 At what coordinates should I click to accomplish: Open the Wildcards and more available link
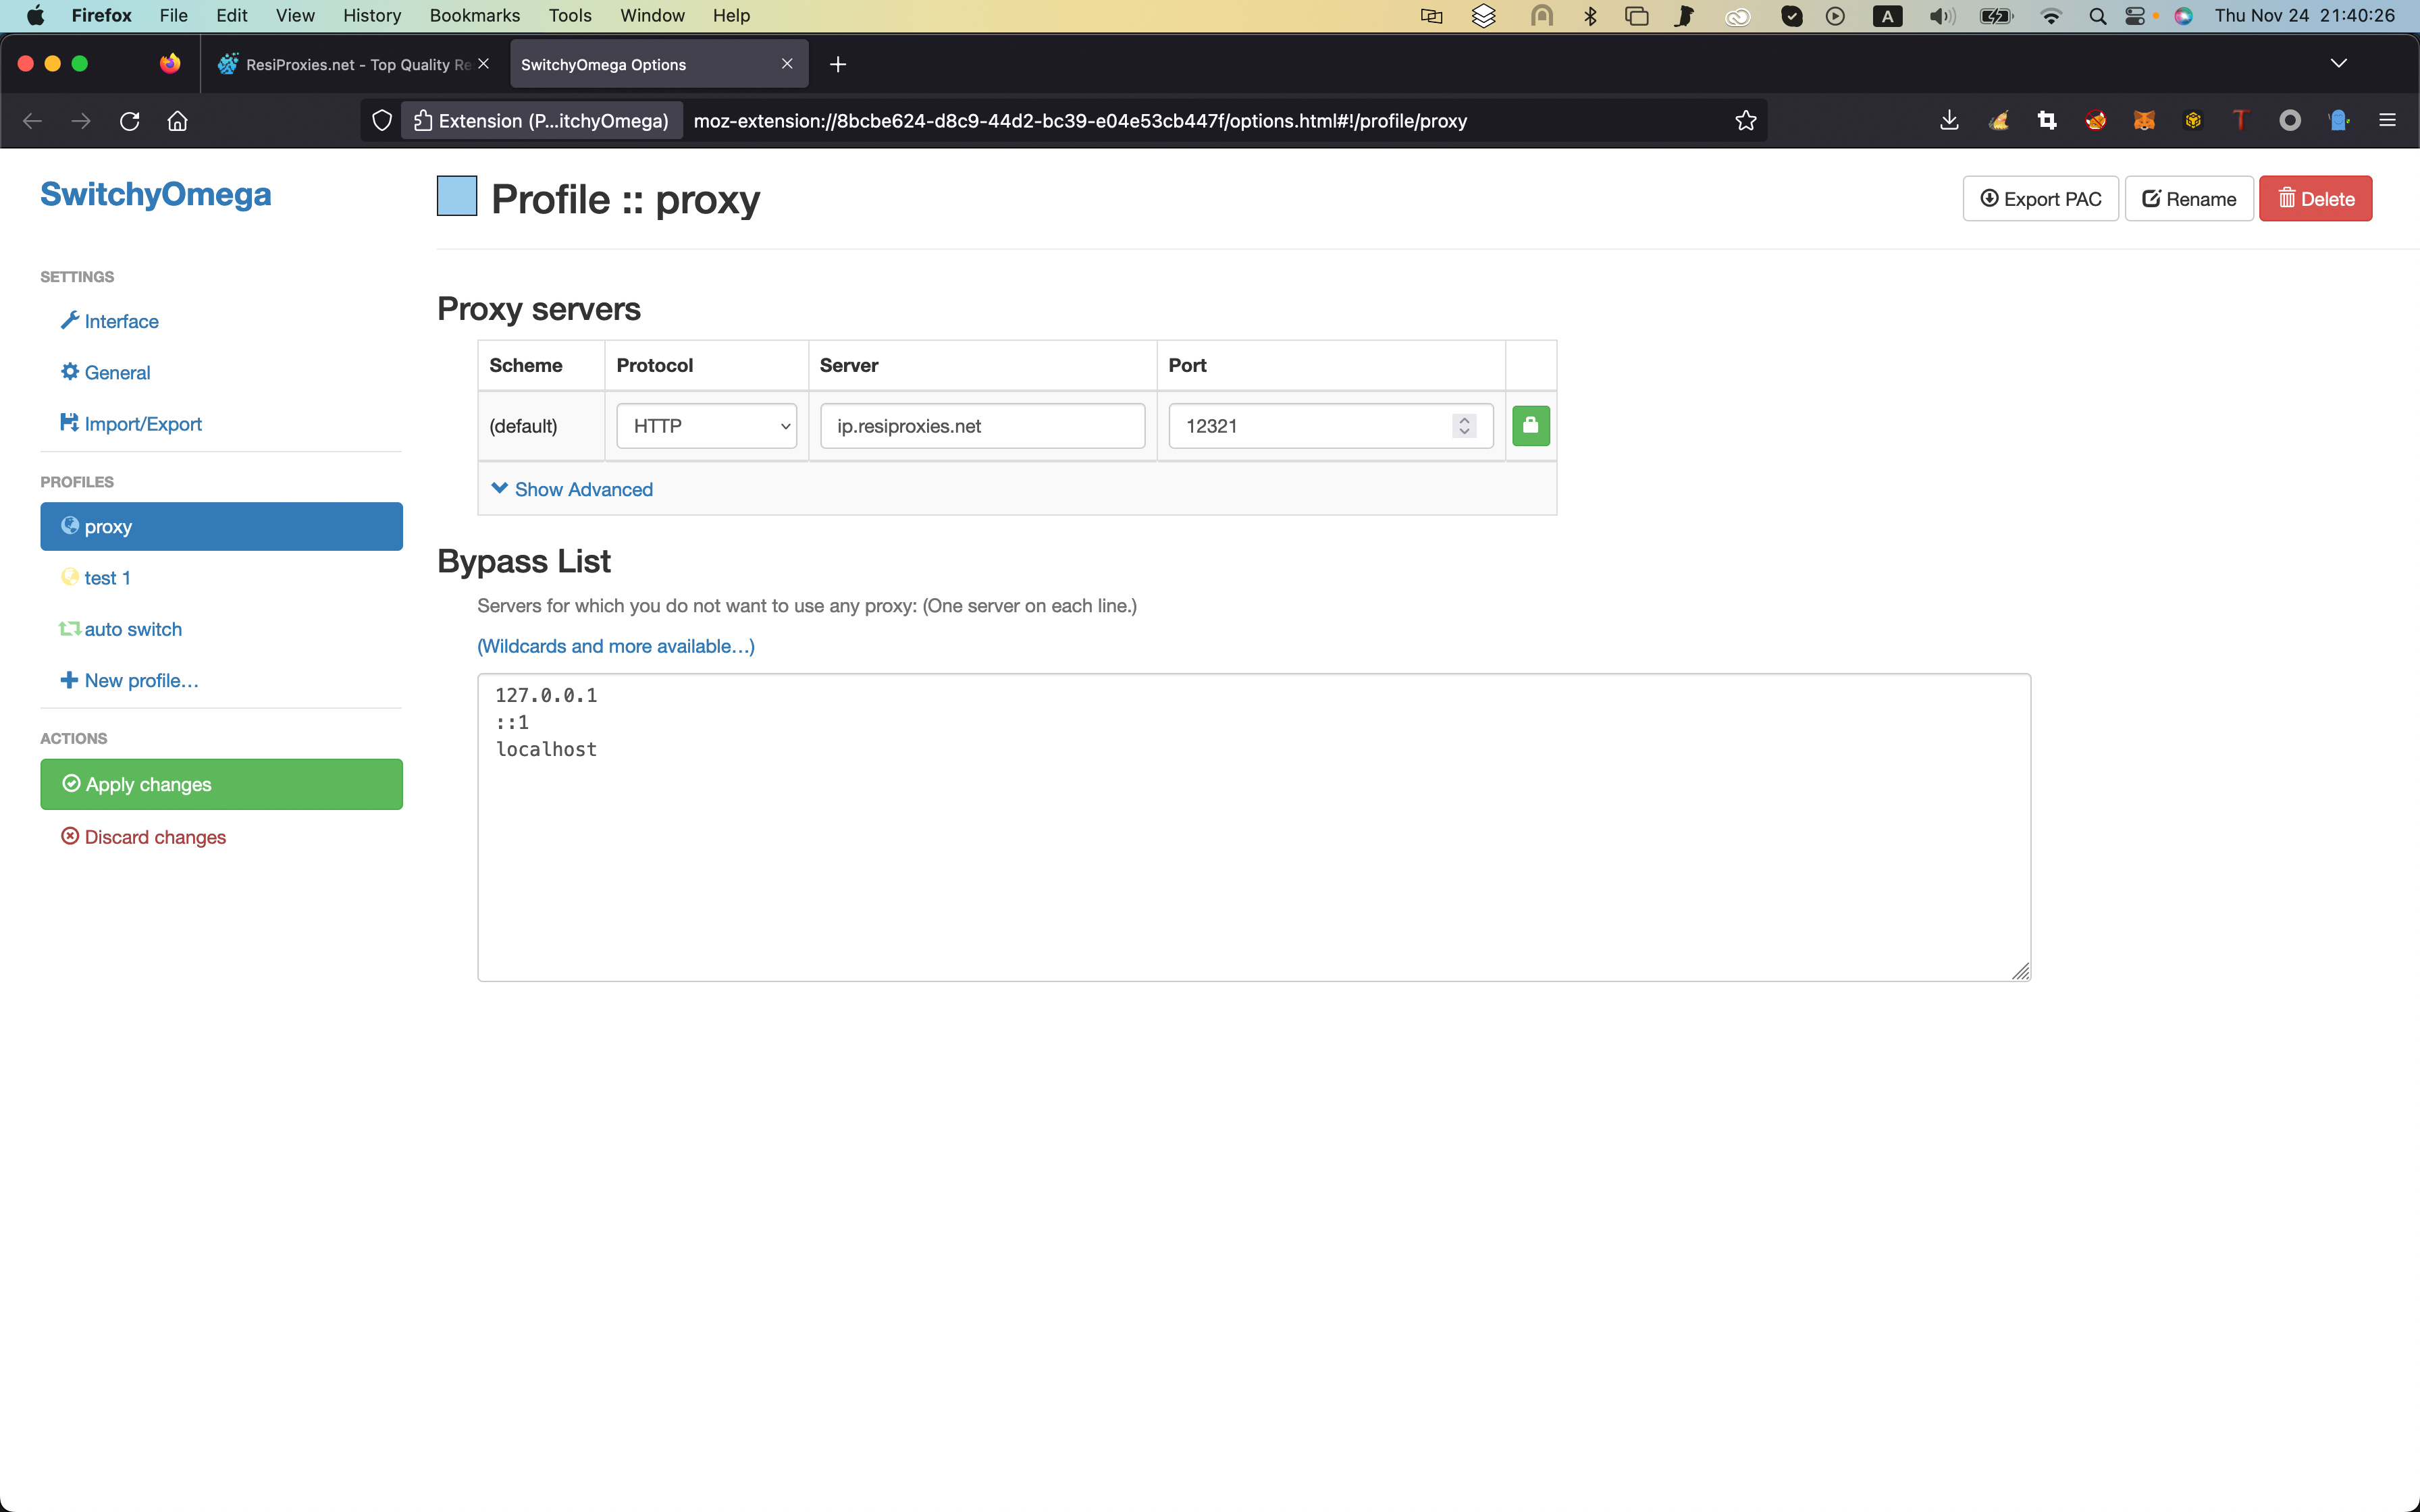[x=616, y=646]
